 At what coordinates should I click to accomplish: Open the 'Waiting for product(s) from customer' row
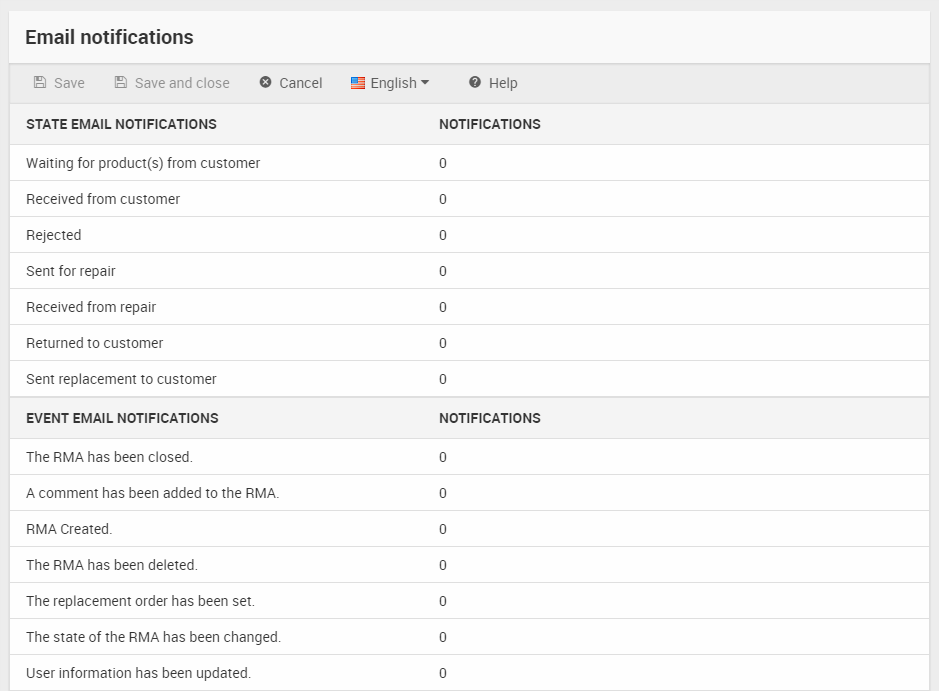point(143,163)
